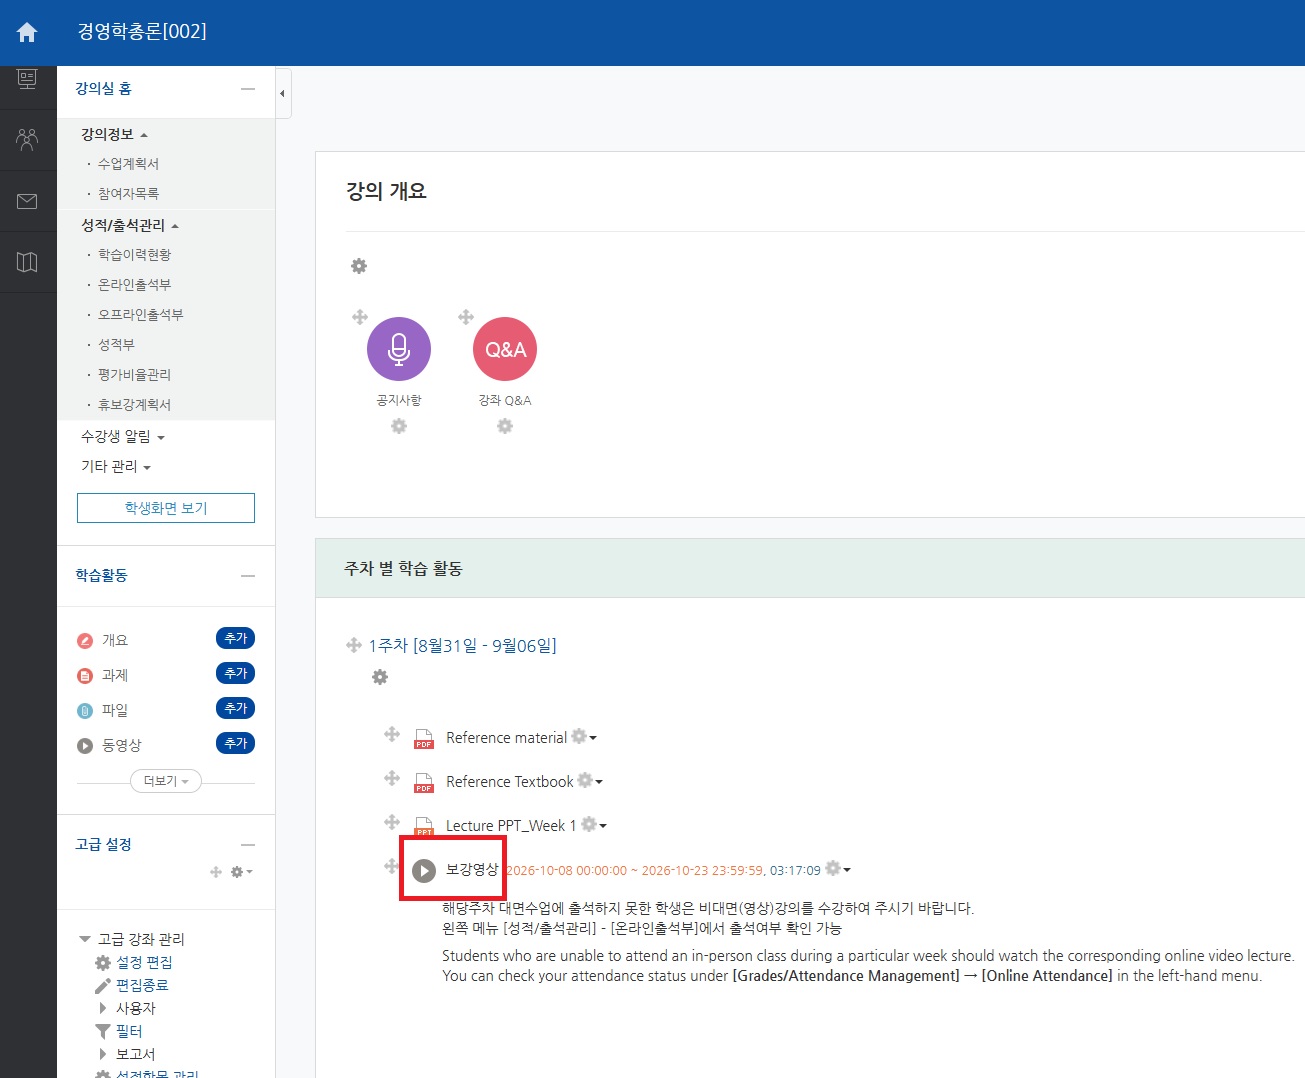Click the 학생화면 보기 button

[x=166, y=508]
